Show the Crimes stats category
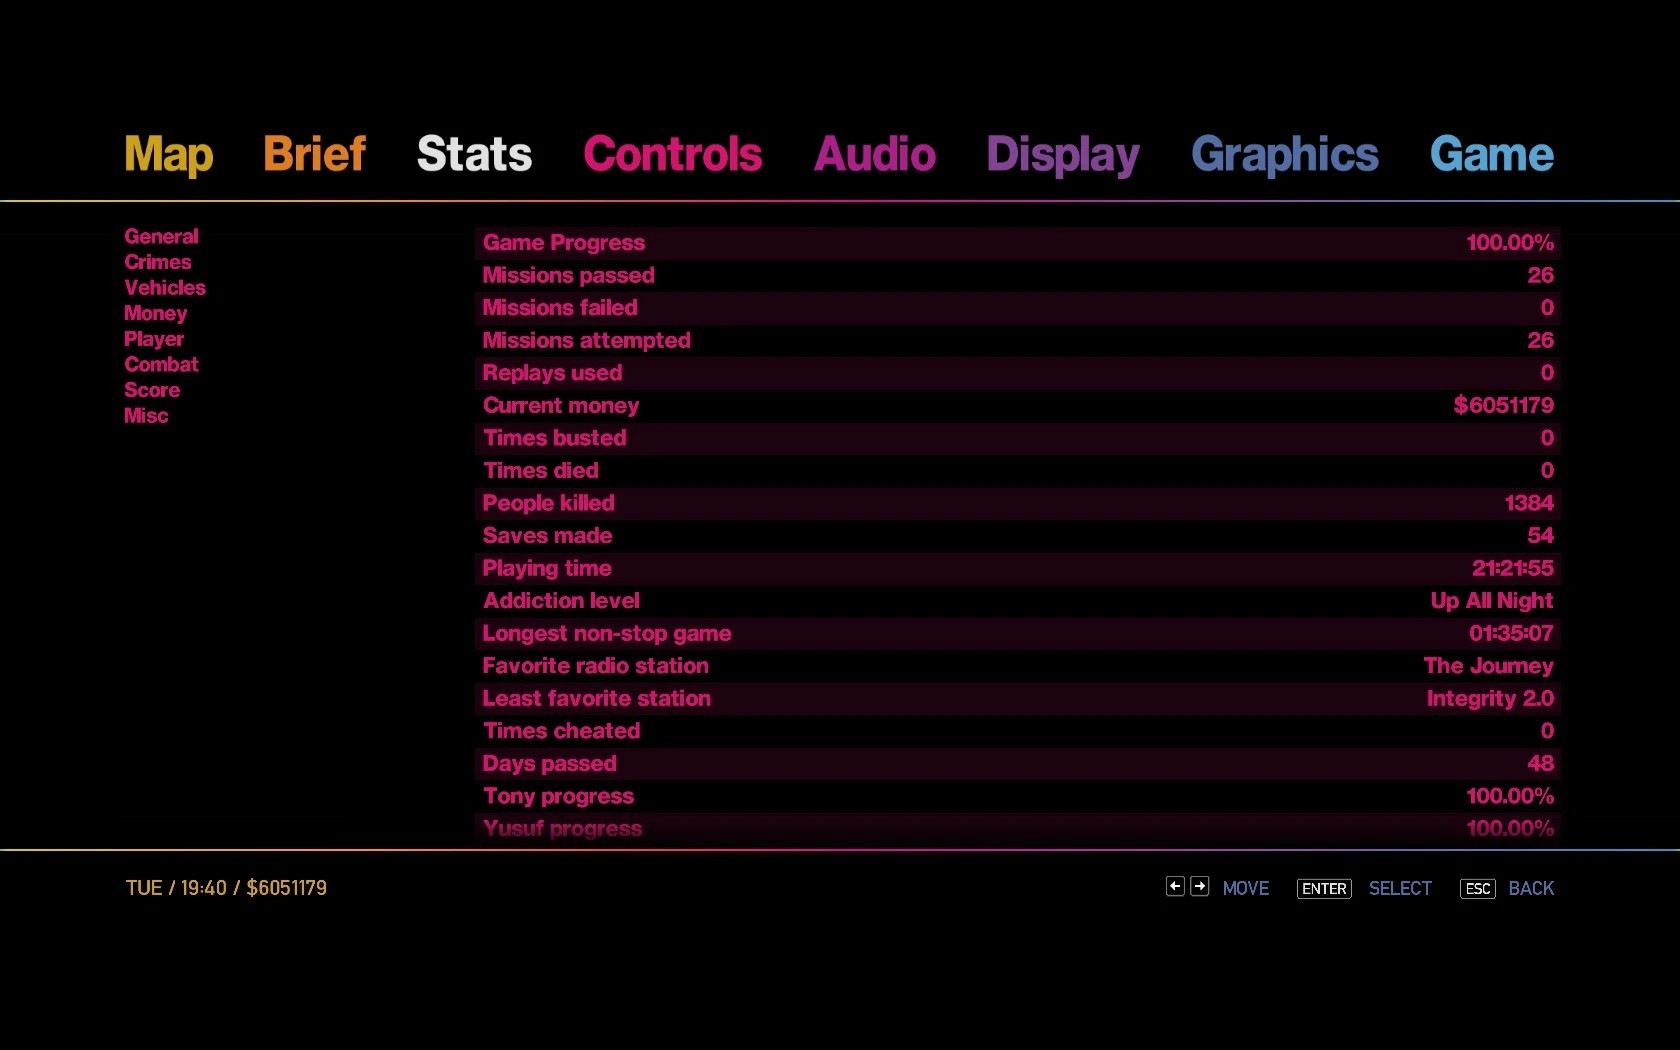Image resolution: width=1680 pixels, height=1050 pixels. pos(158,262)
